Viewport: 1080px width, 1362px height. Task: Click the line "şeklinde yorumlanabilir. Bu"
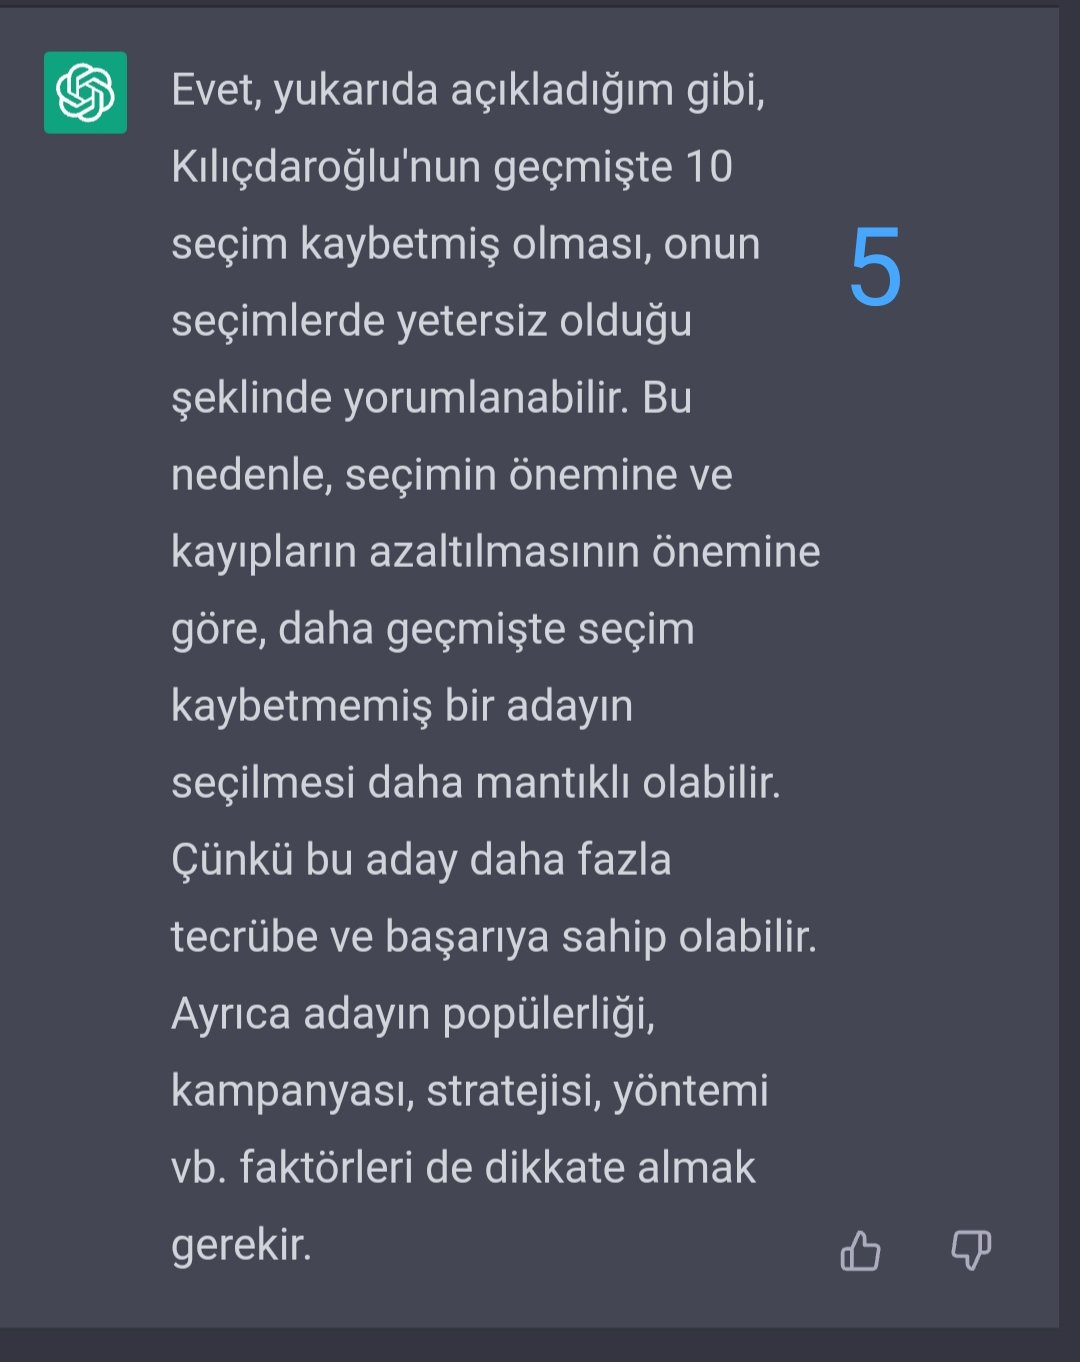[431, 399]
